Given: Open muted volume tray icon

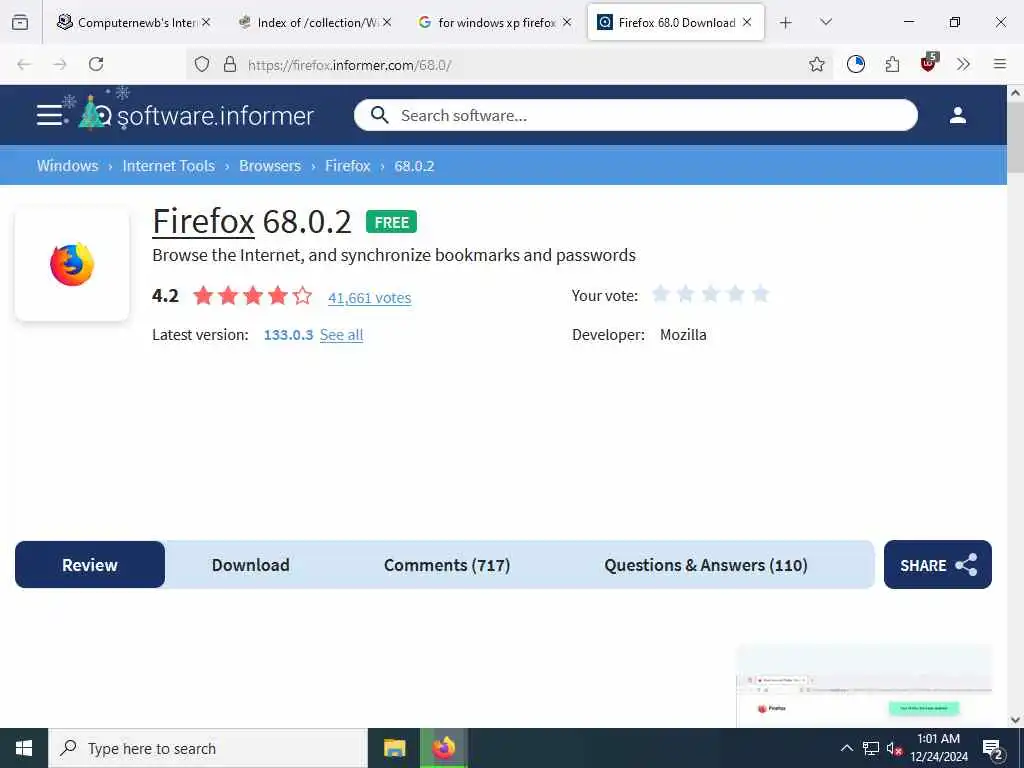Looking at the screenshot, I should [x=895, y=749].
